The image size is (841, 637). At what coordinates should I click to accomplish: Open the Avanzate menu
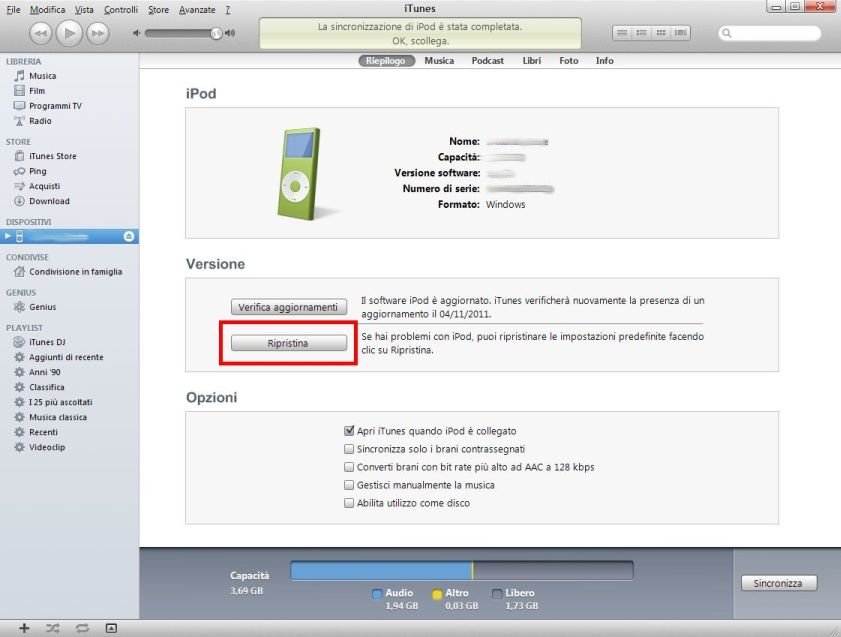point(197,10)
